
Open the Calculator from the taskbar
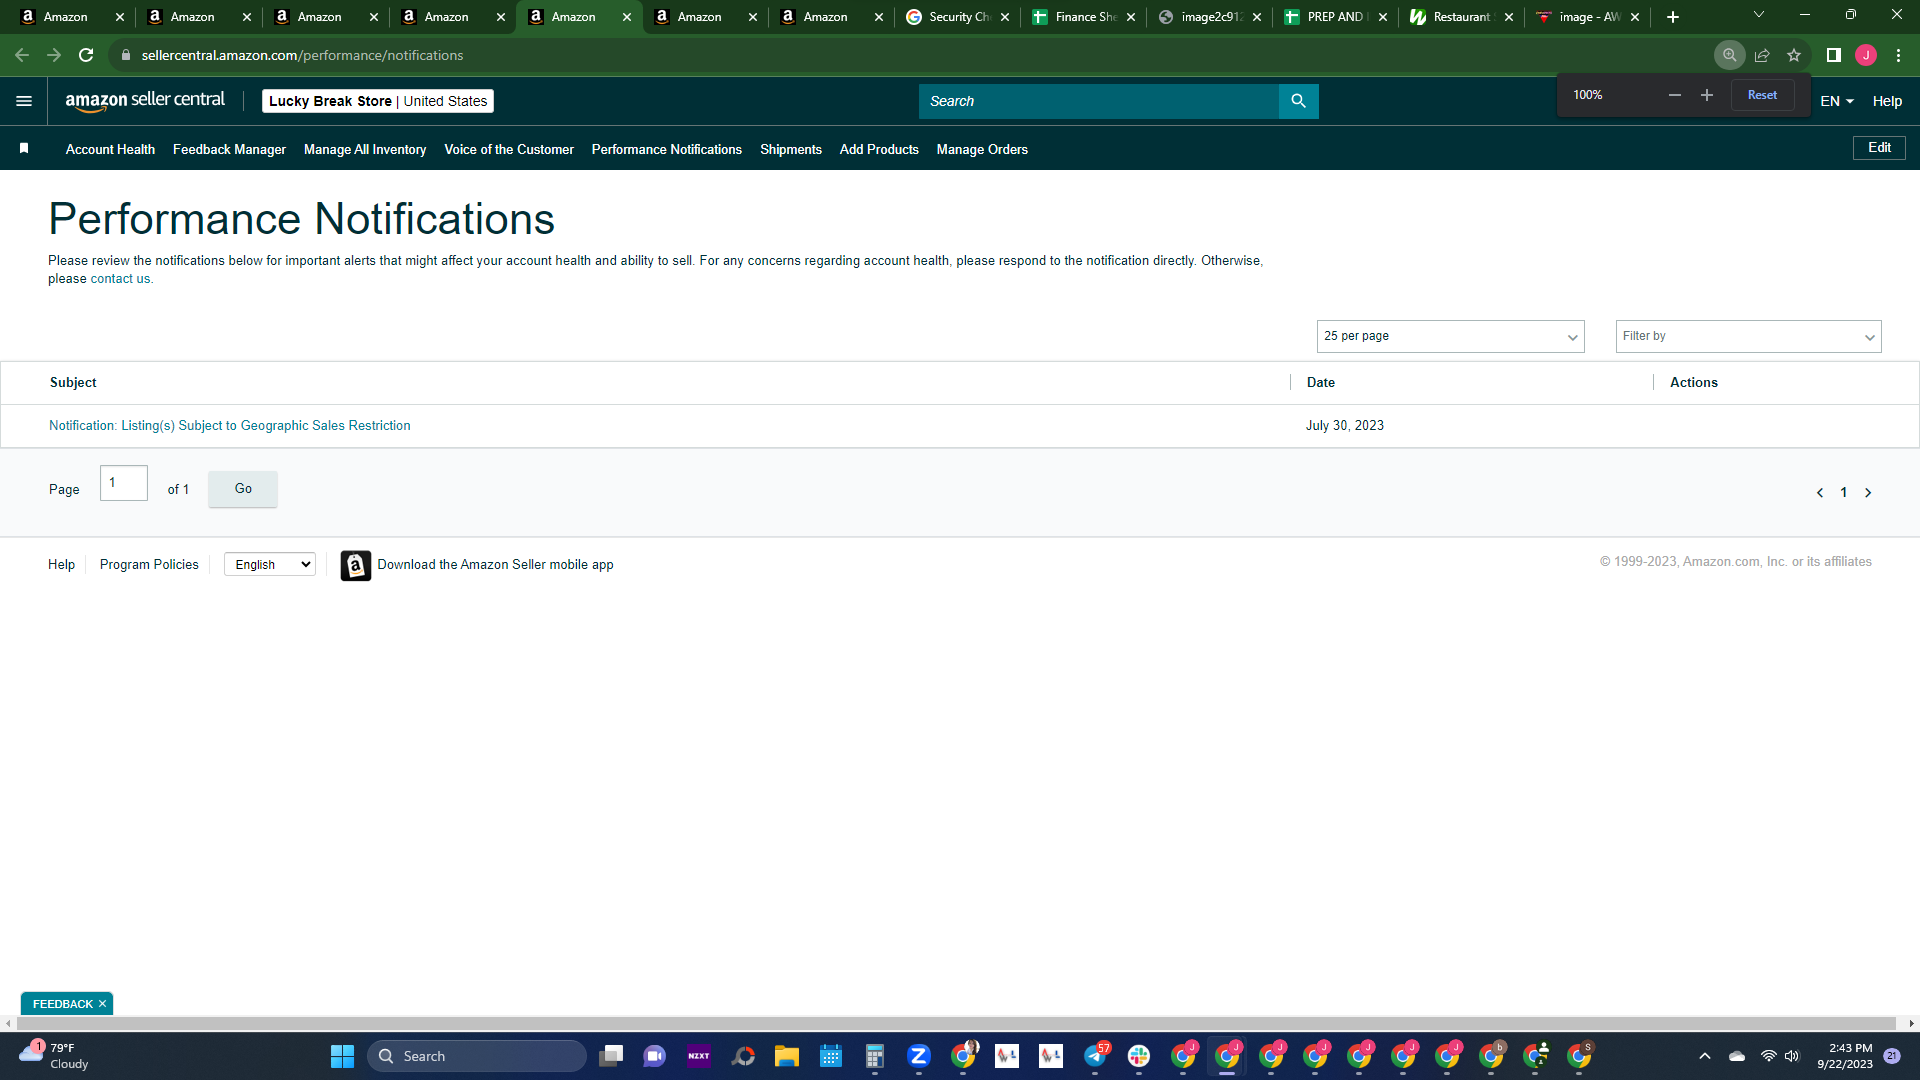[x=874, y=1056]
